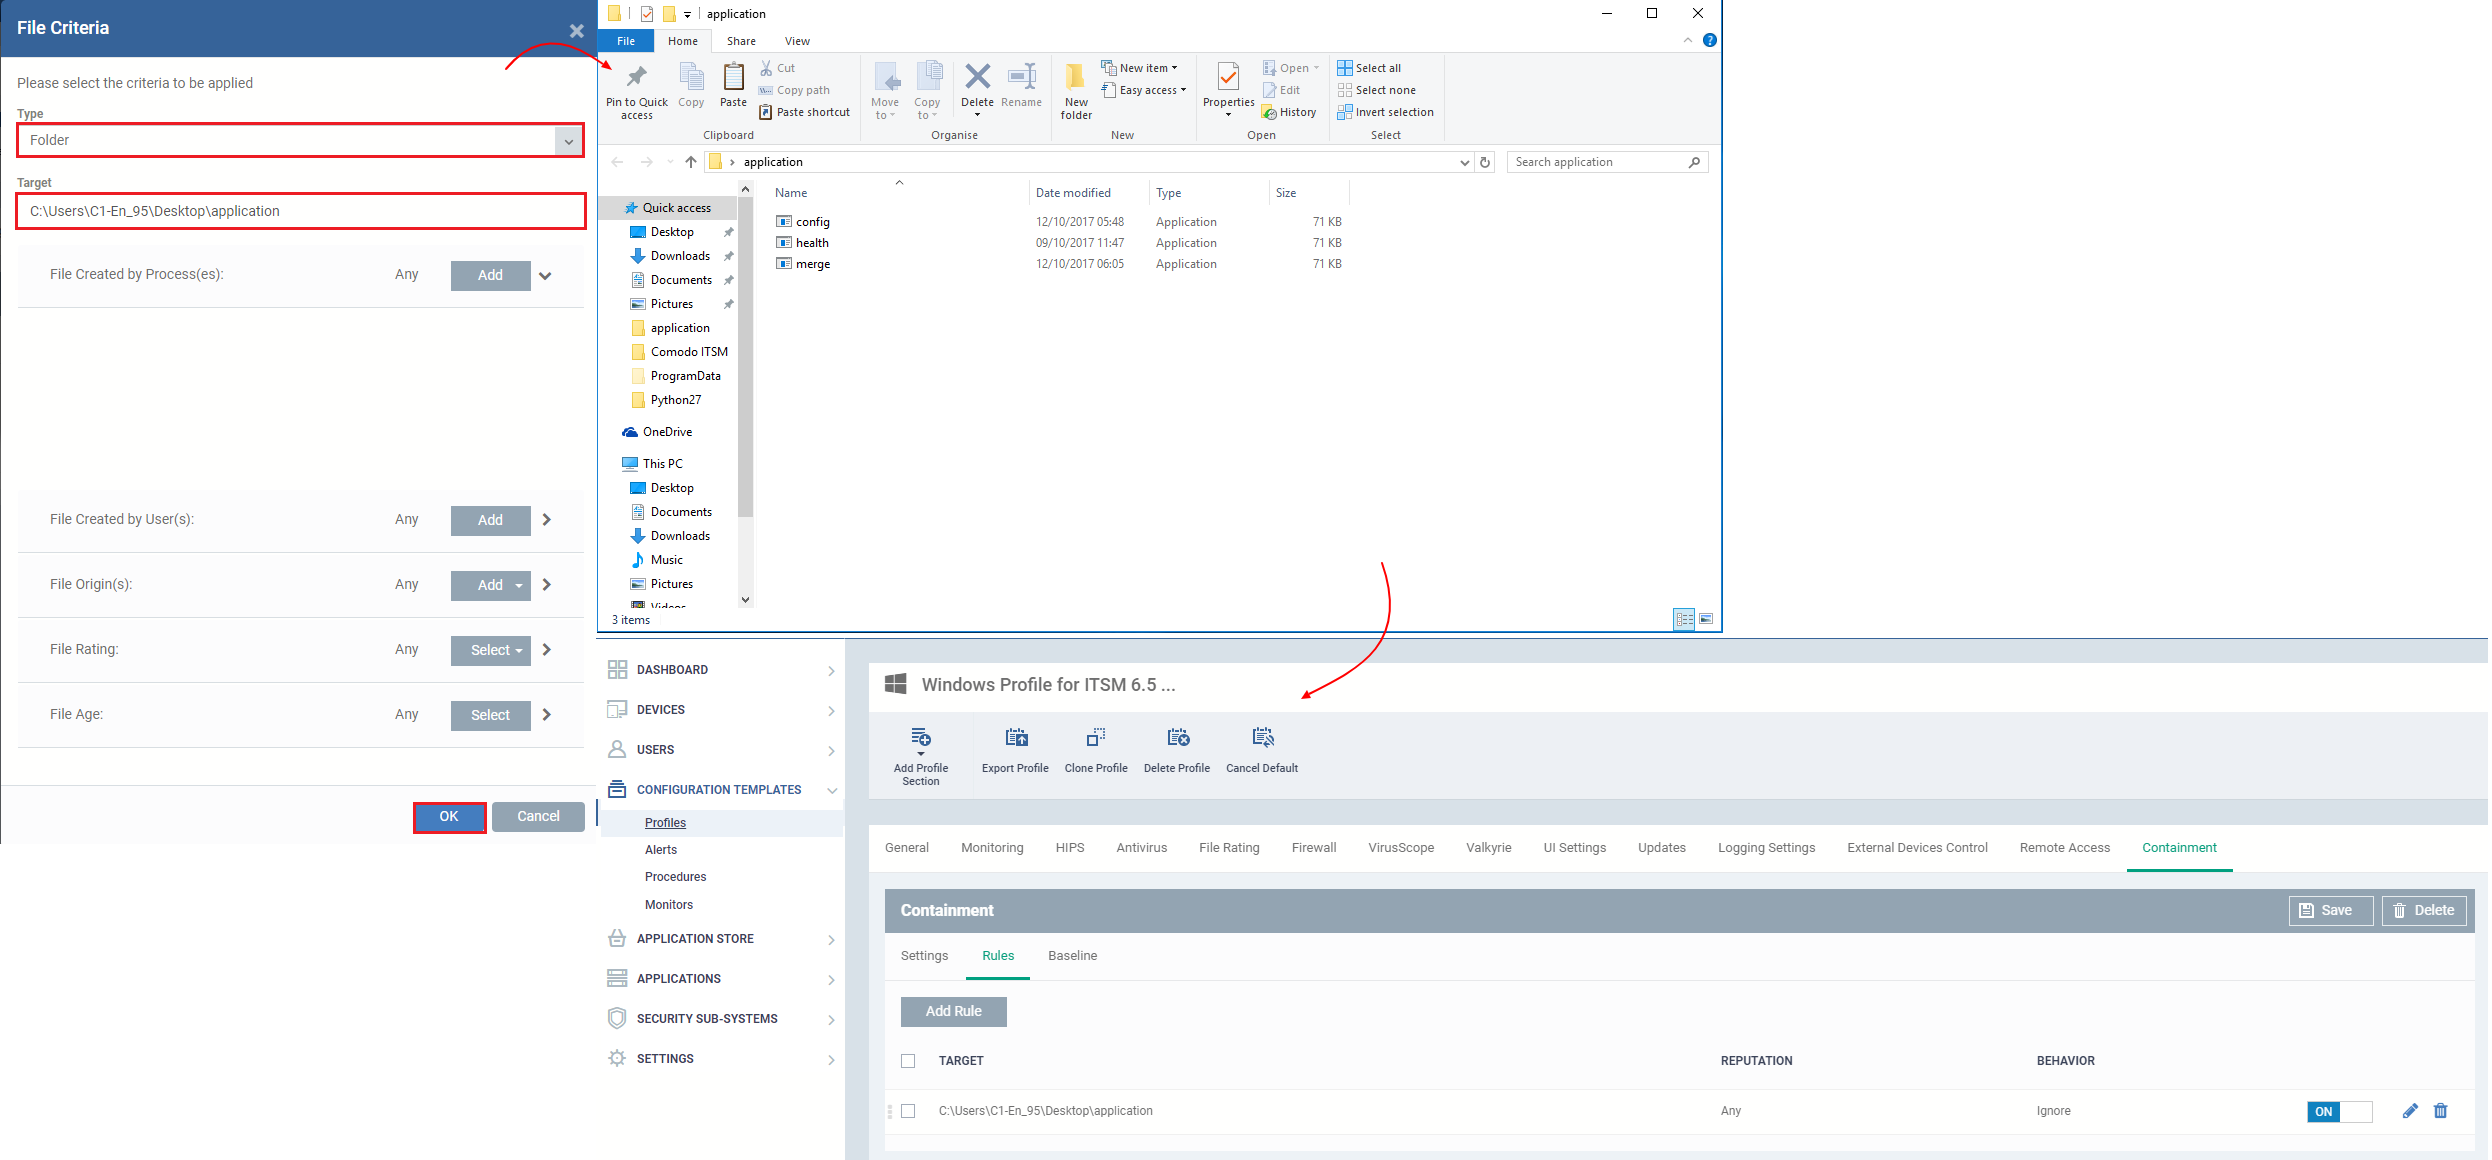The width and height of the screenshot is (2492, 1160).
Task: Click OK in File Criteria dialog
Action: (x=450, y=817)
